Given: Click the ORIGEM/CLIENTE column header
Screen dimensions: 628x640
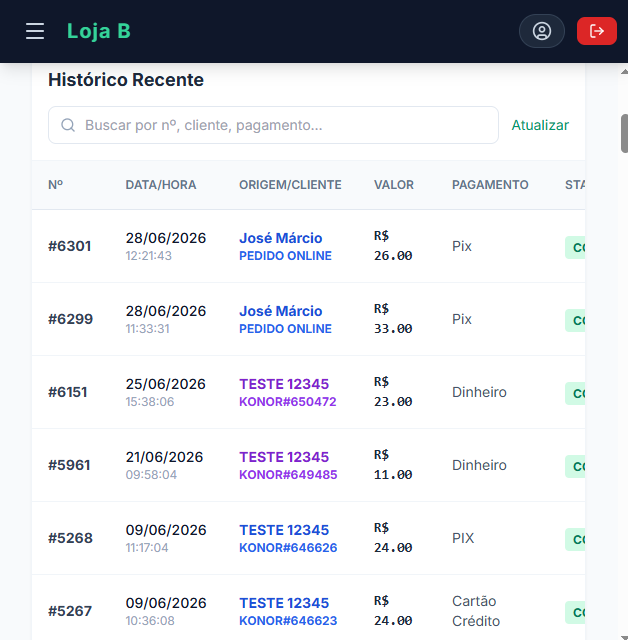Looking at the screenshot, I should pos(290,185).
